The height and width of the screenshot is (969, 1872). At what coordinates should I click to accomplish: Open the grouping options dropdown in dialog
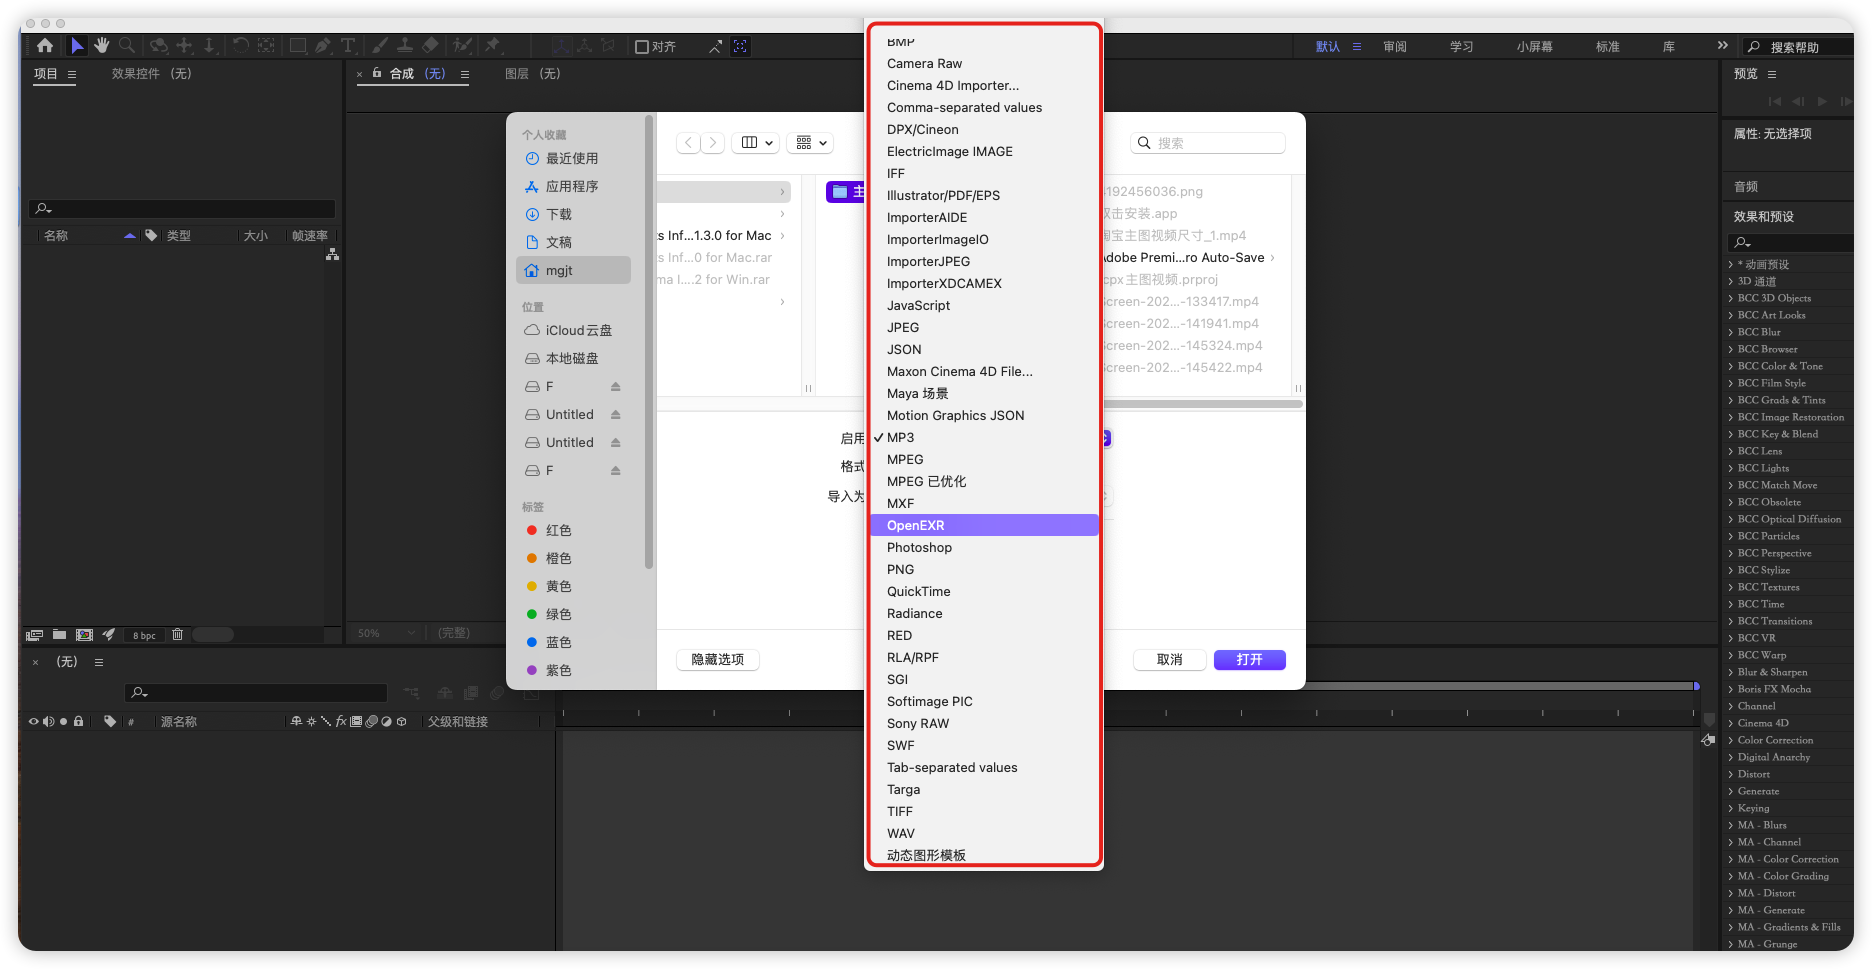(811, 143)
